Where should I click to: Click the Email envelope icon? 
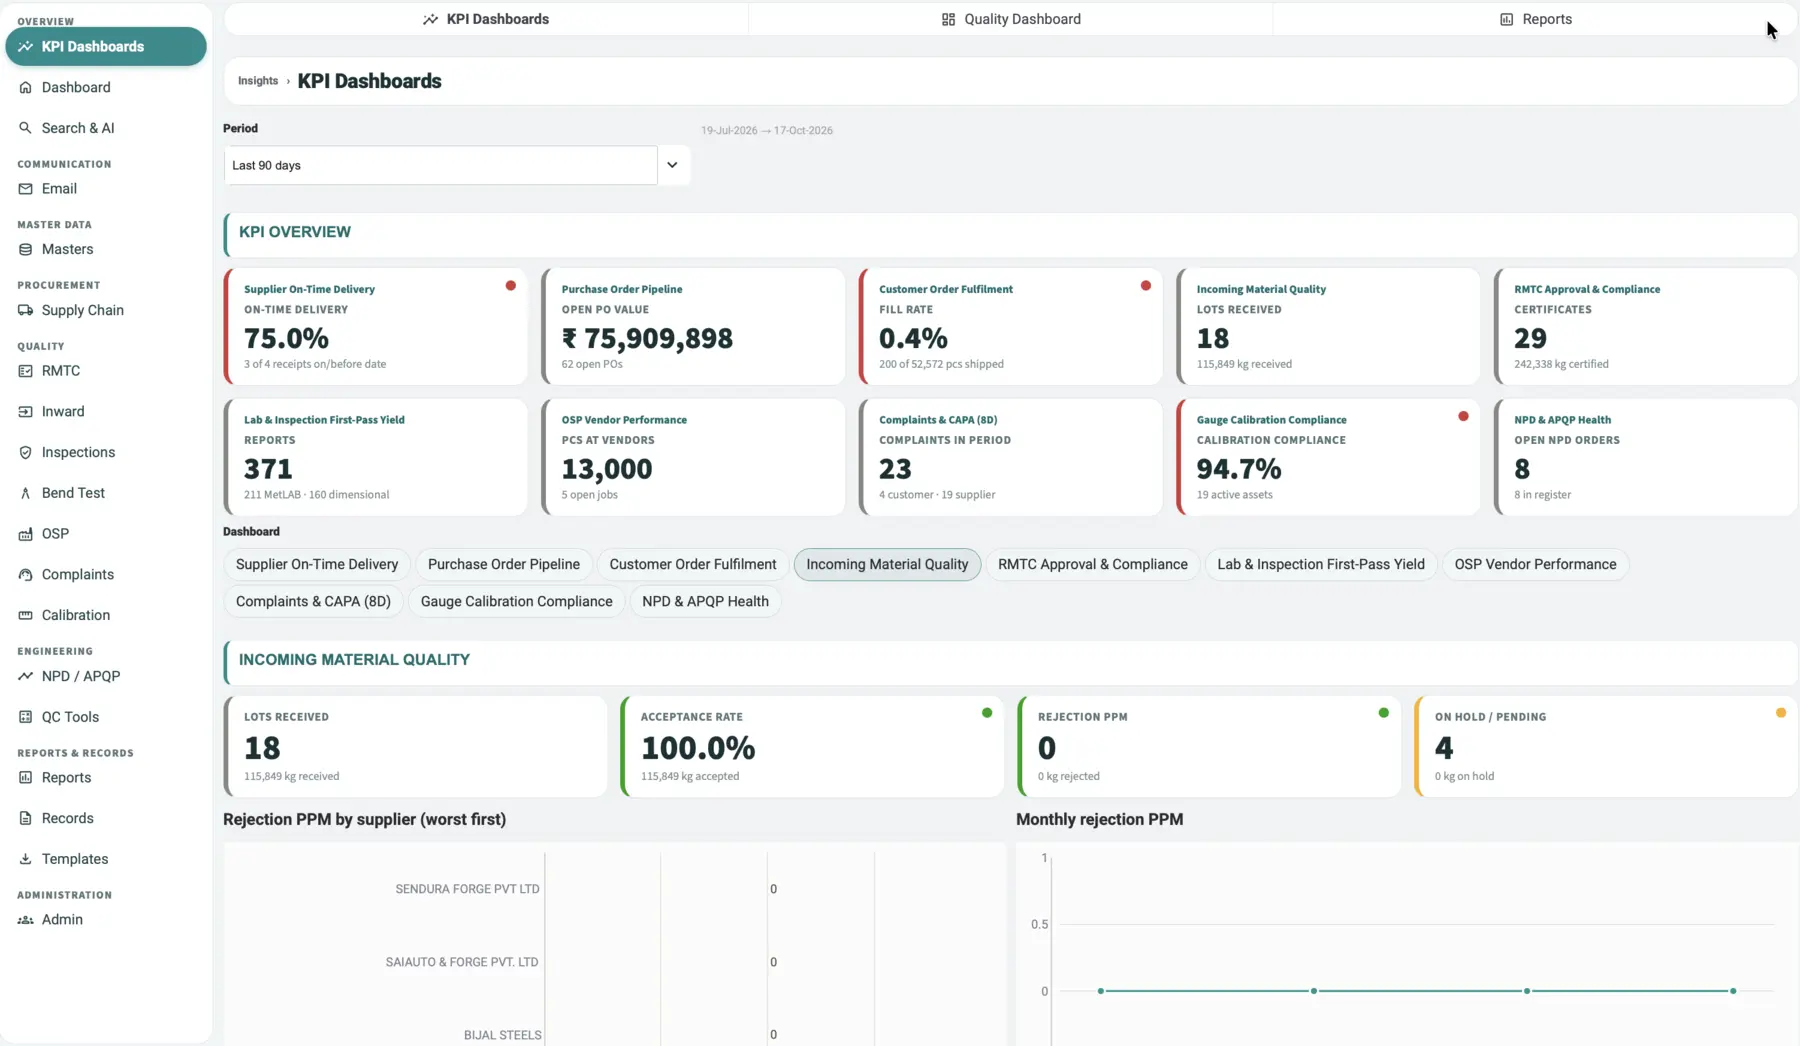coord(25,189)
